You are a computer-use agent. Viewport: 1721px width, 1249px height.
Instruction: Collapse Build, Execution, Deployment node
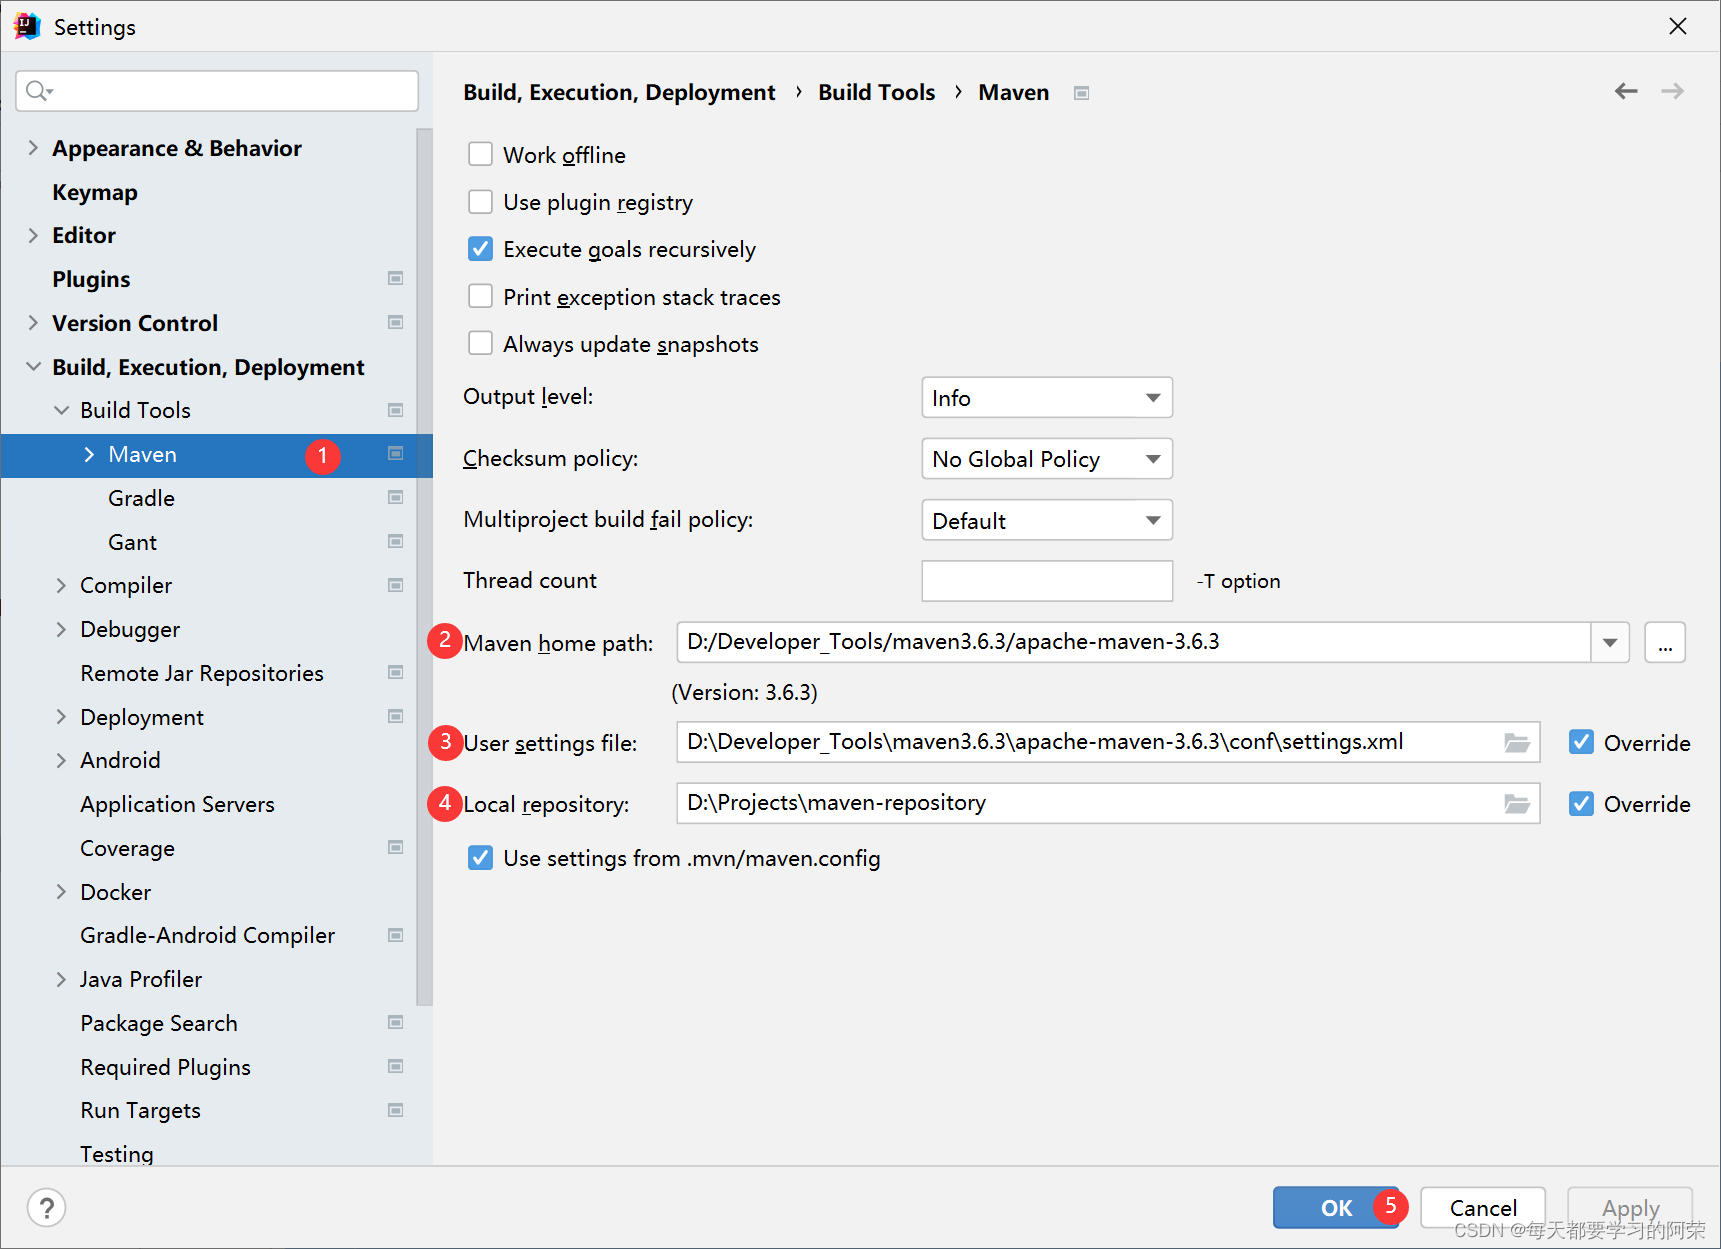(x=33, y=367)
